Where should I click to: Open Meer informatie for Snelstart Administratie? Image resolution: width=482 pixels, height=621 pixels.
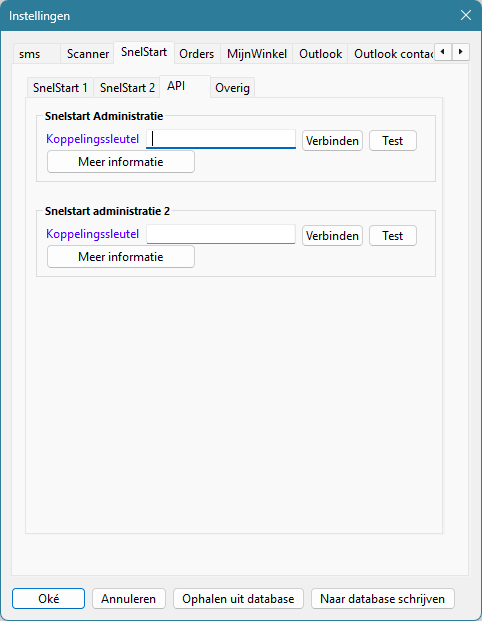121,162
